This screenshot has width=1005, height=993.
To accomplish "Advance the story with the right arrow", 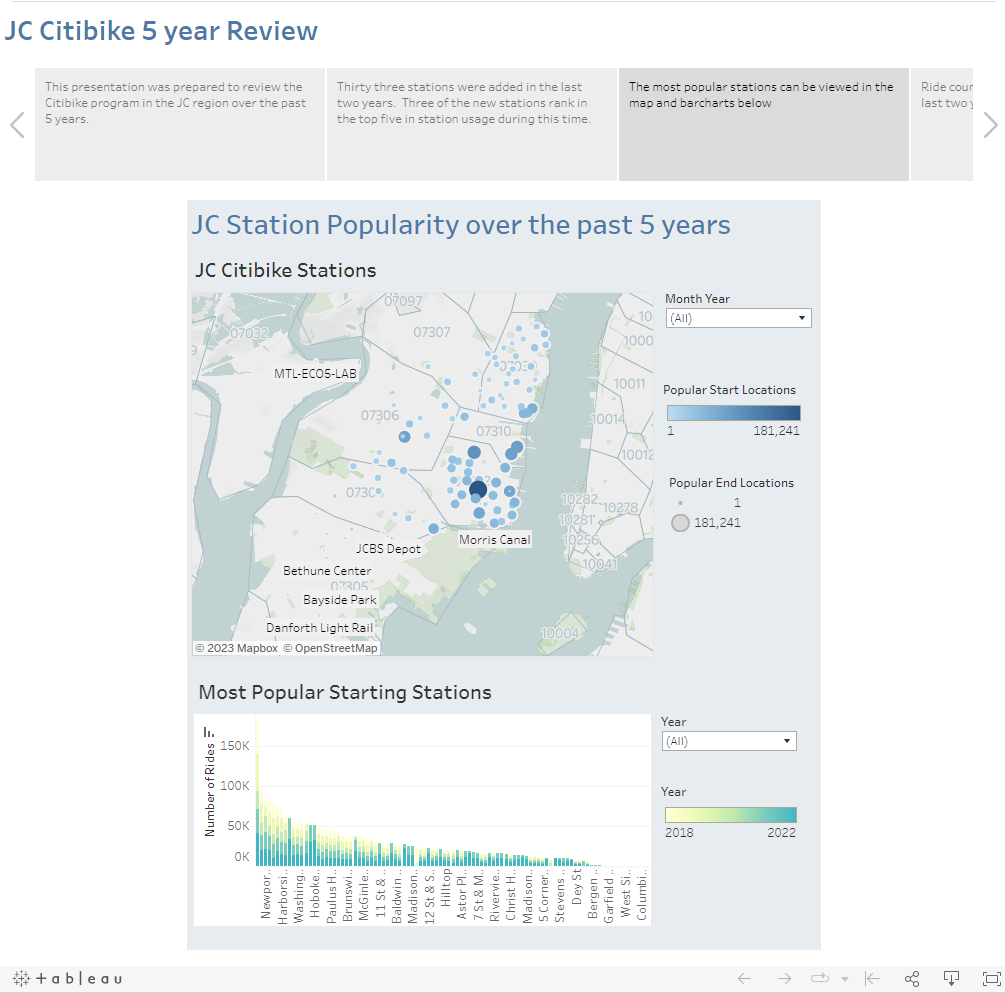I will (989, 124).
